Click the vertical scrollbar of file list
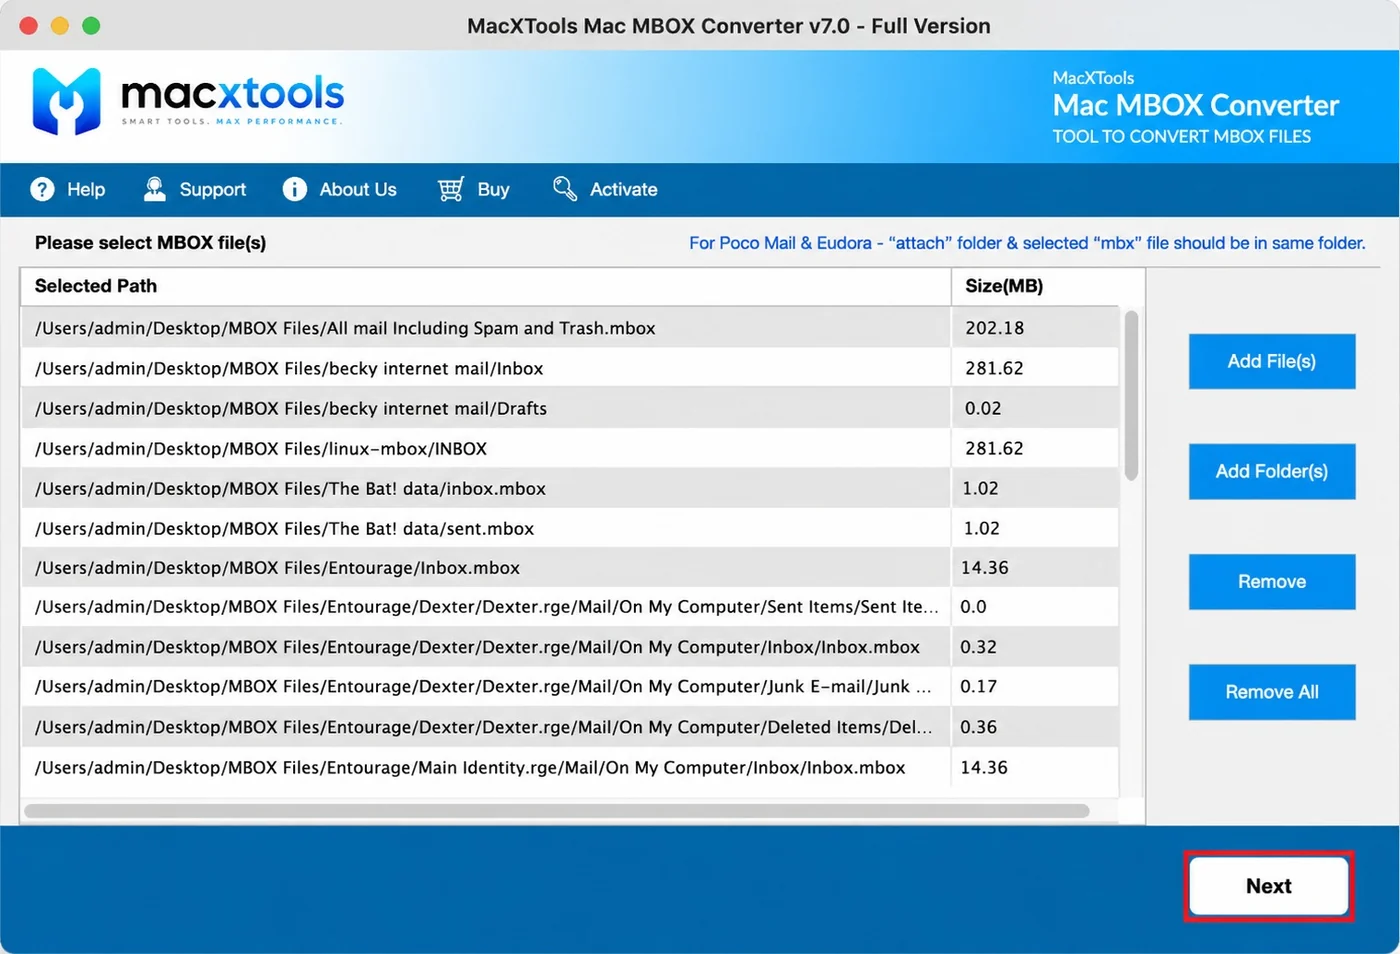The width and height of the screenshot is (1400, 954). [1131, 396]
